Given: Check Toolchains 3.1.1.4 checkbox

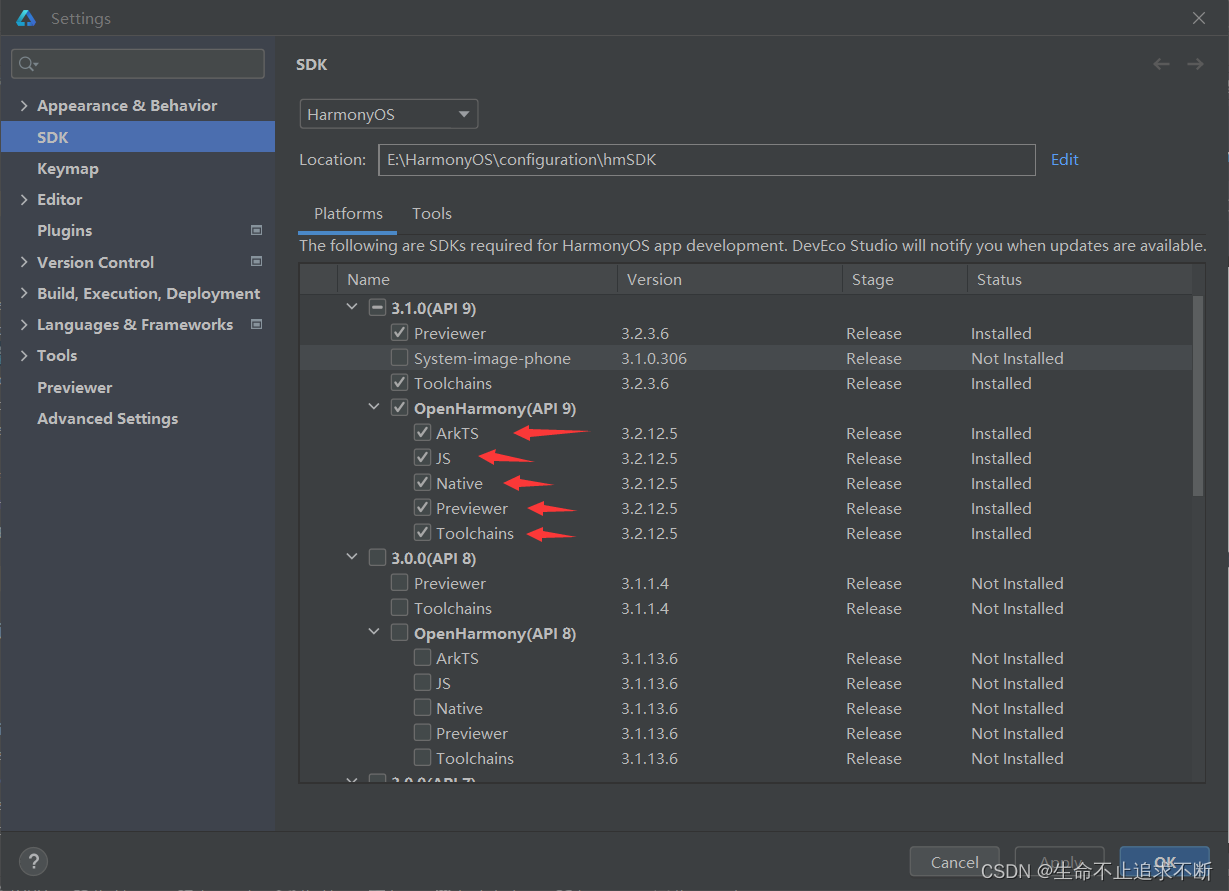Looking at the screenshot, I should point(399,608).
